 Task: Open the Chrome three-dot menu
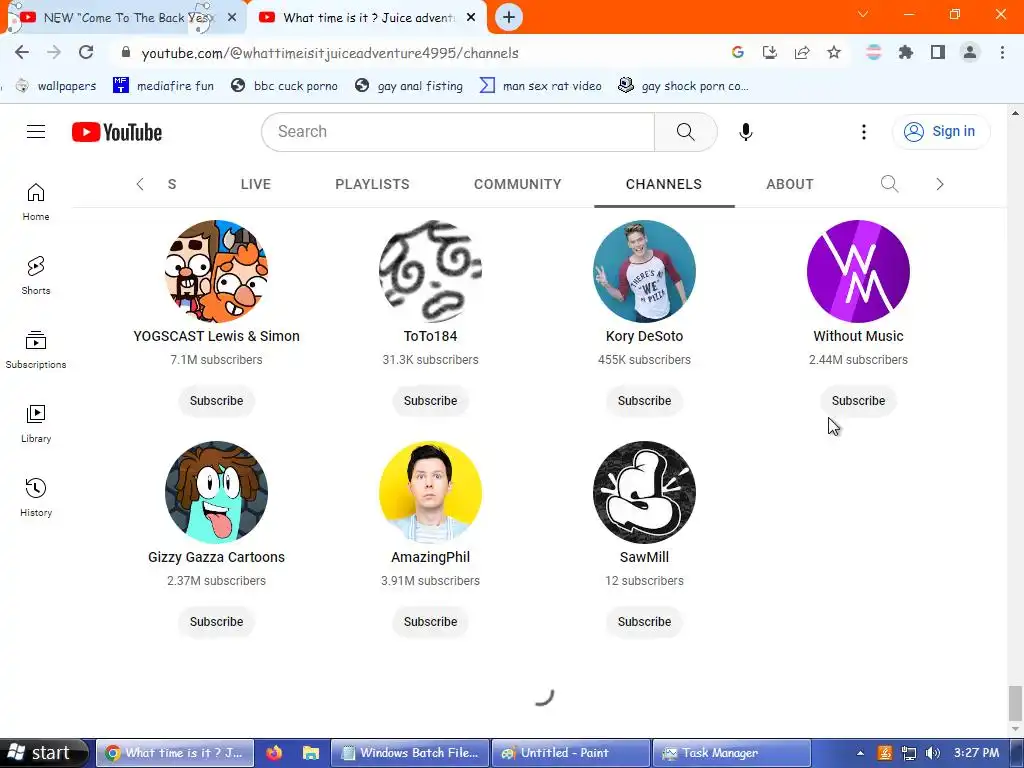click(x=1002, y=52)
